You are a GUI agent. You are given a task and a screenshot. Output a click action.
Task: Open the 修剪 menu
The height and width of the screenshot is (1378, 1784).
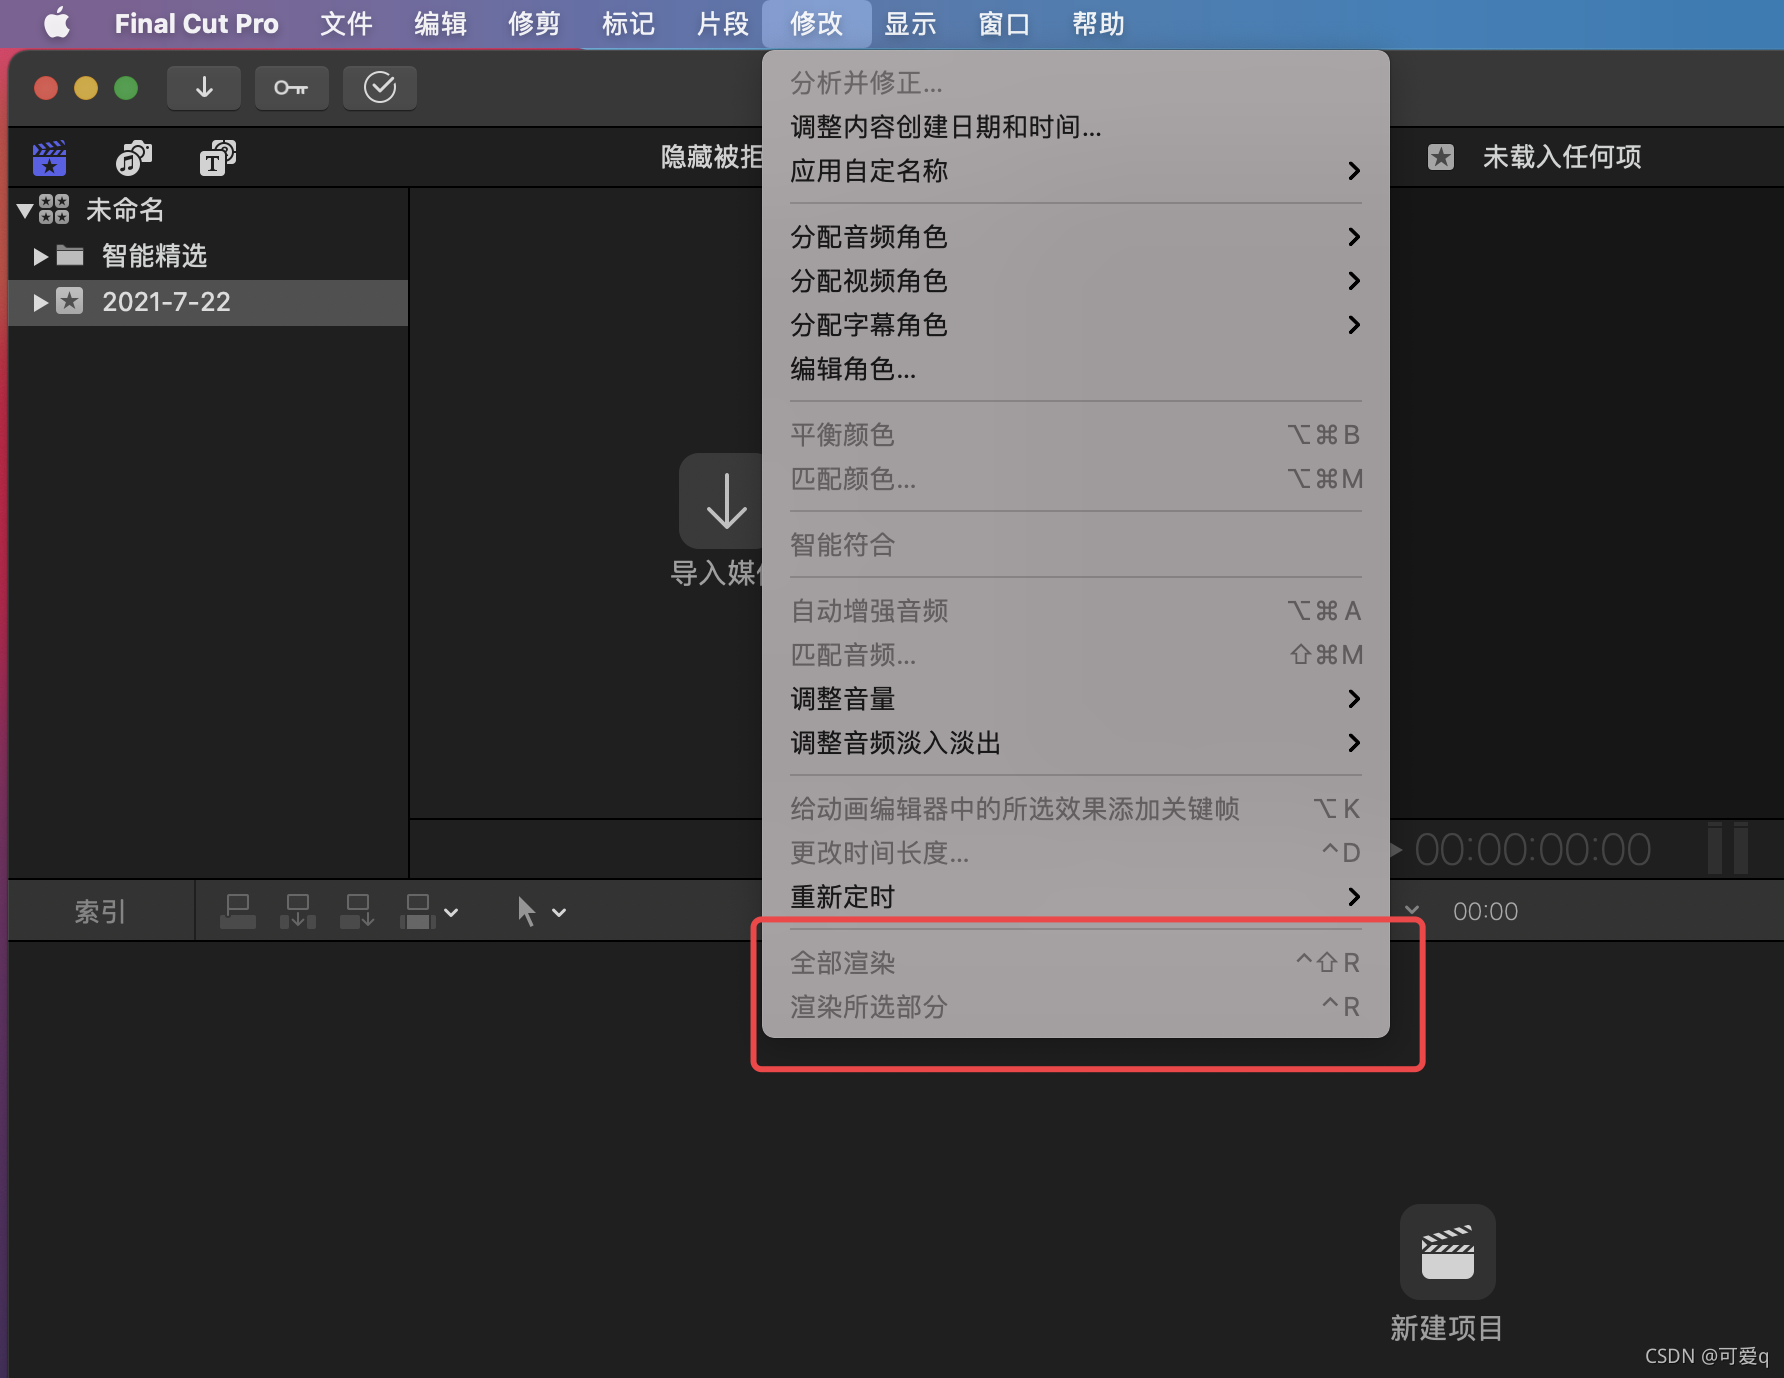click(534, 23)
